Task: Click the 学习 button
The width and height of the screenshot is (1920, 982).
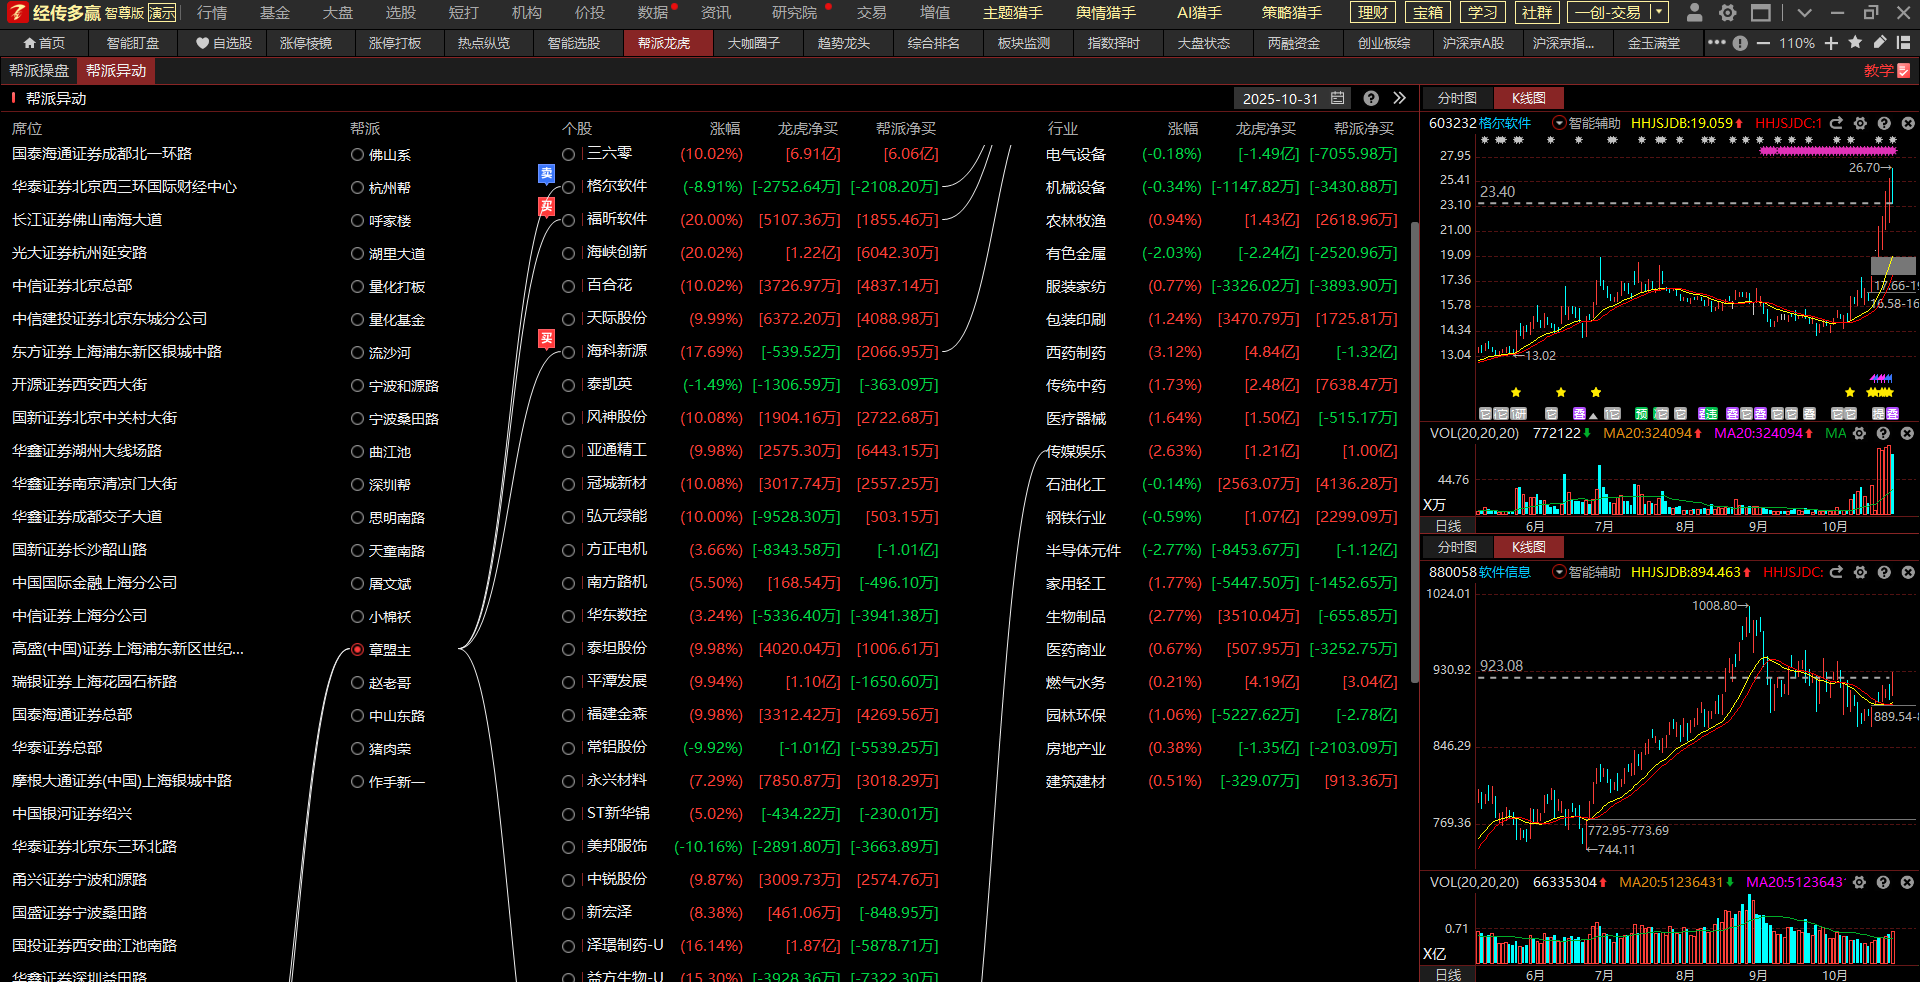Action: (x=1482, y=13)
